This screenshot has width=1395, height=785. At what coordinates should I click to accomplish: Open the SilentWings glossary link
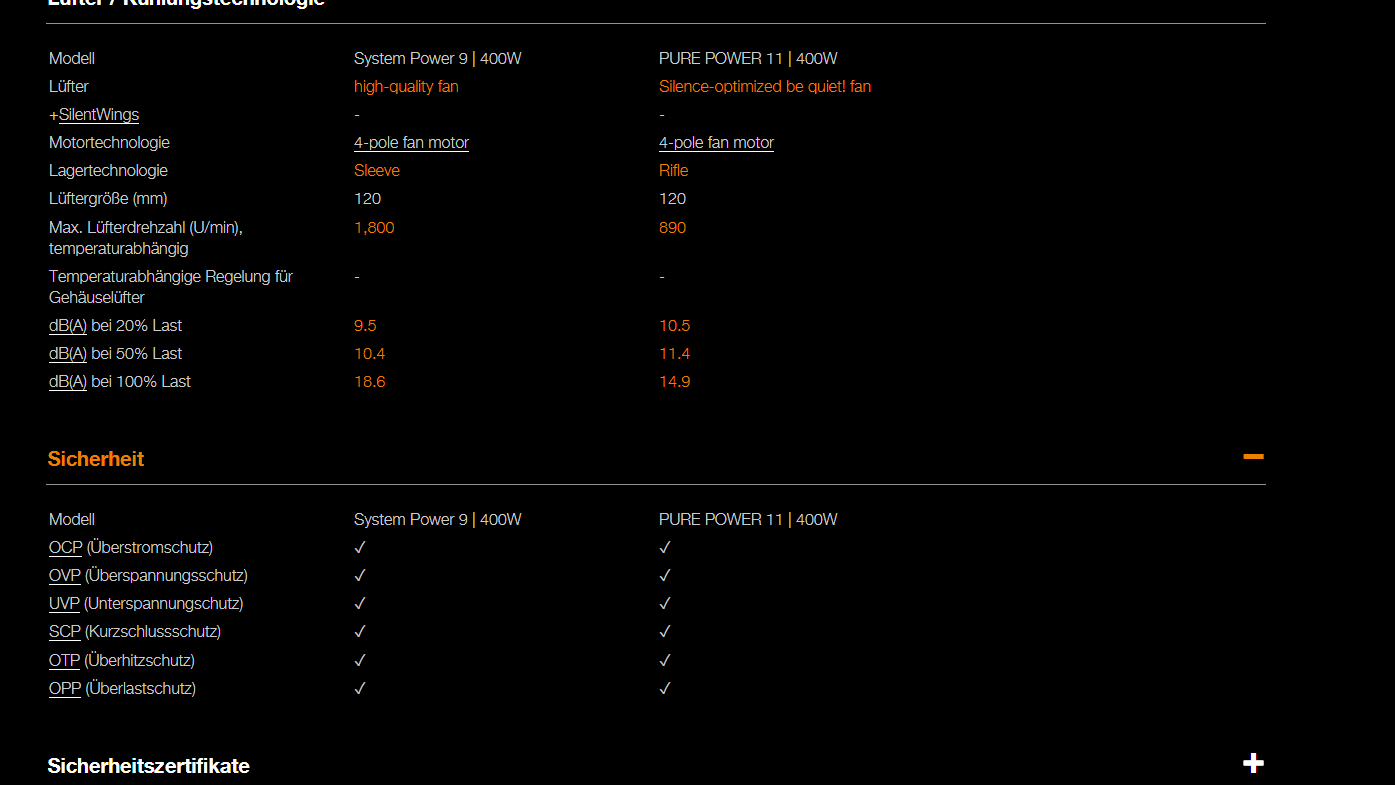point(99,115)
